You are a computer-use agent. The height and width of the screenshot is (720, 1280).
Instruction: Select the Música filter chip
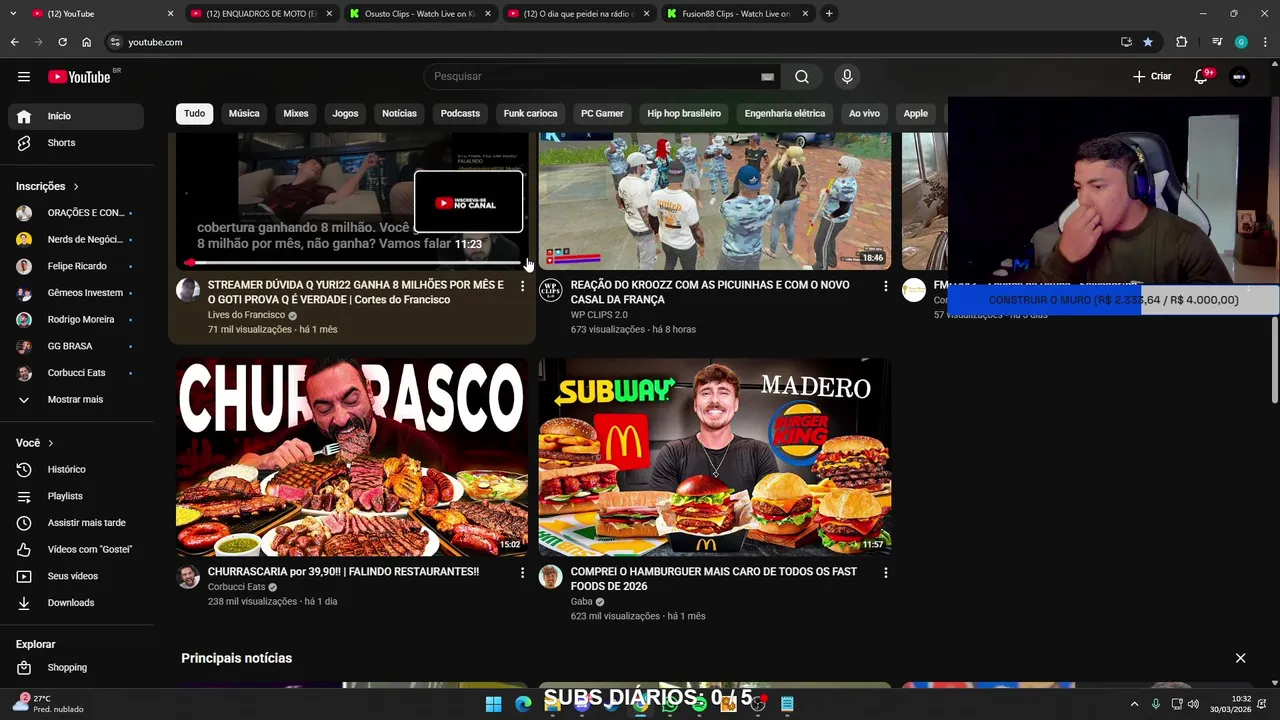coord(244,114)
